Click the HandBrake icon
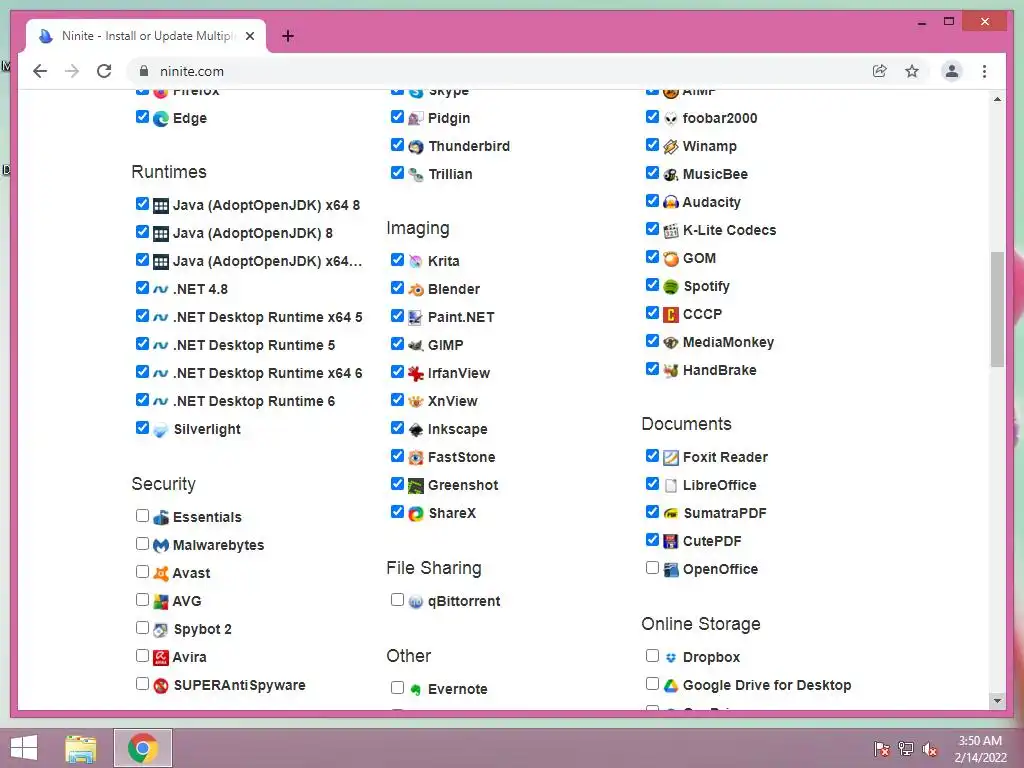The image size is (1024, 768). [671, 370]
